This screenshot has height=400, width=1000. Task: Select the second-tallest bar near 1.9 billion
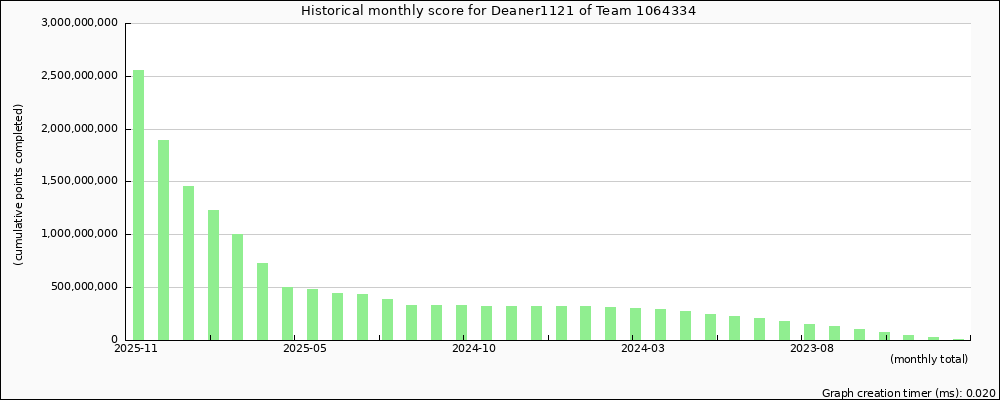[x=163, y=240]
